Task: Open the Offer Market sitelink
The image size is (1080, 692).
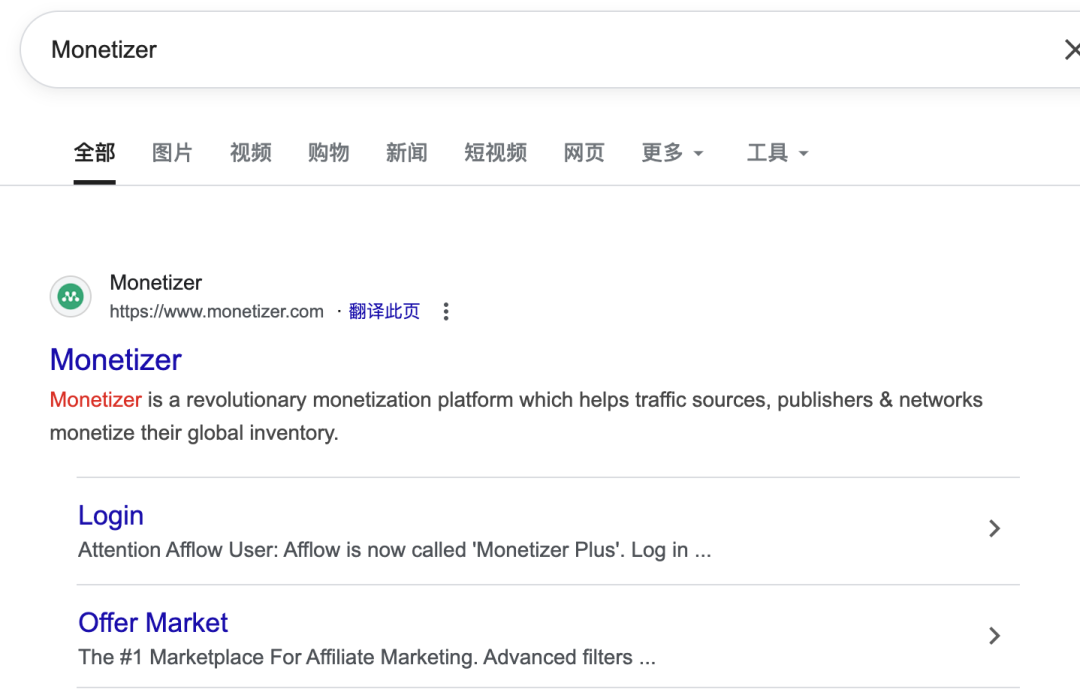Action: (153, 623)
